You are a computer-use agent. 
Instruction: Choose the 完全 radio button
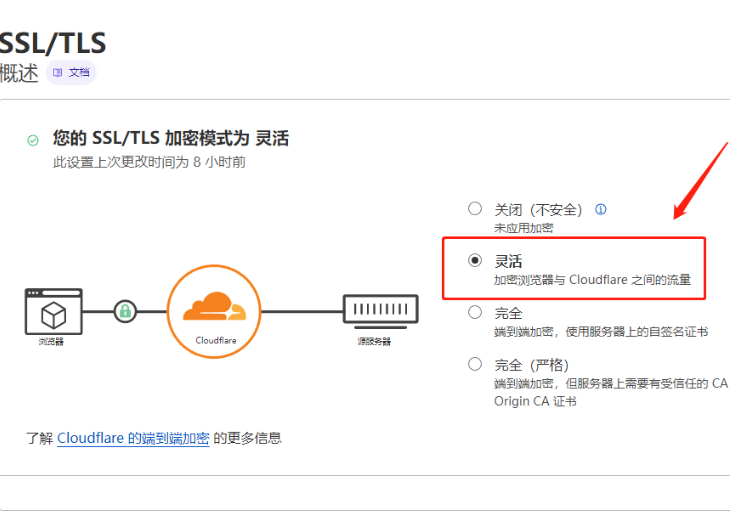tap(475, 312)
